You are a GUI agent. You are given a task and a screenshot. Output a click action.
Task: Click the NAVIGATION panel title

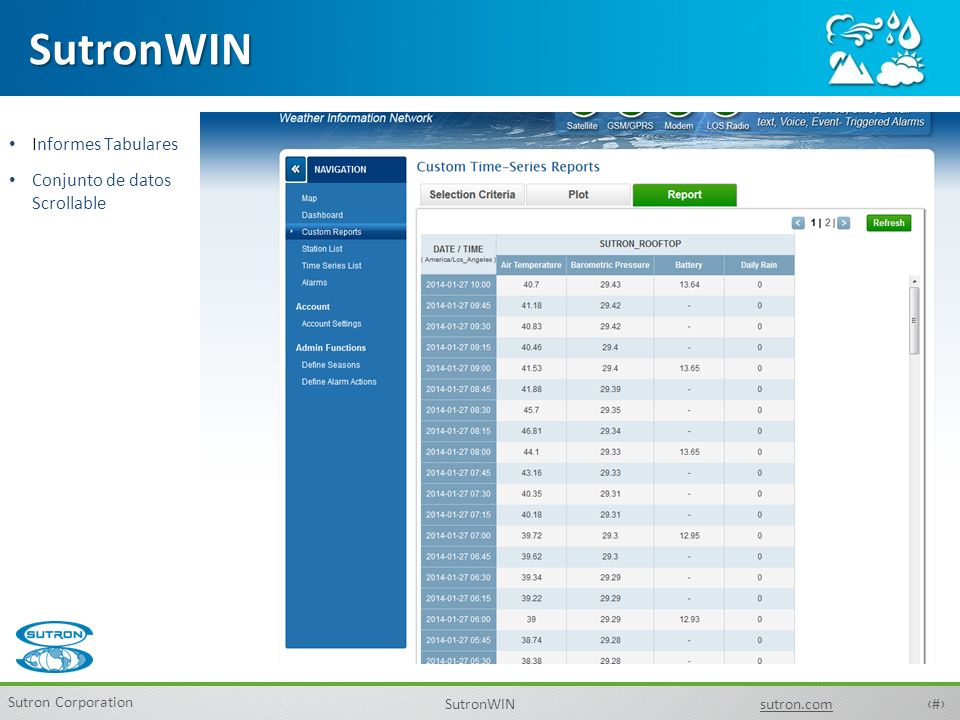(340, 170)
